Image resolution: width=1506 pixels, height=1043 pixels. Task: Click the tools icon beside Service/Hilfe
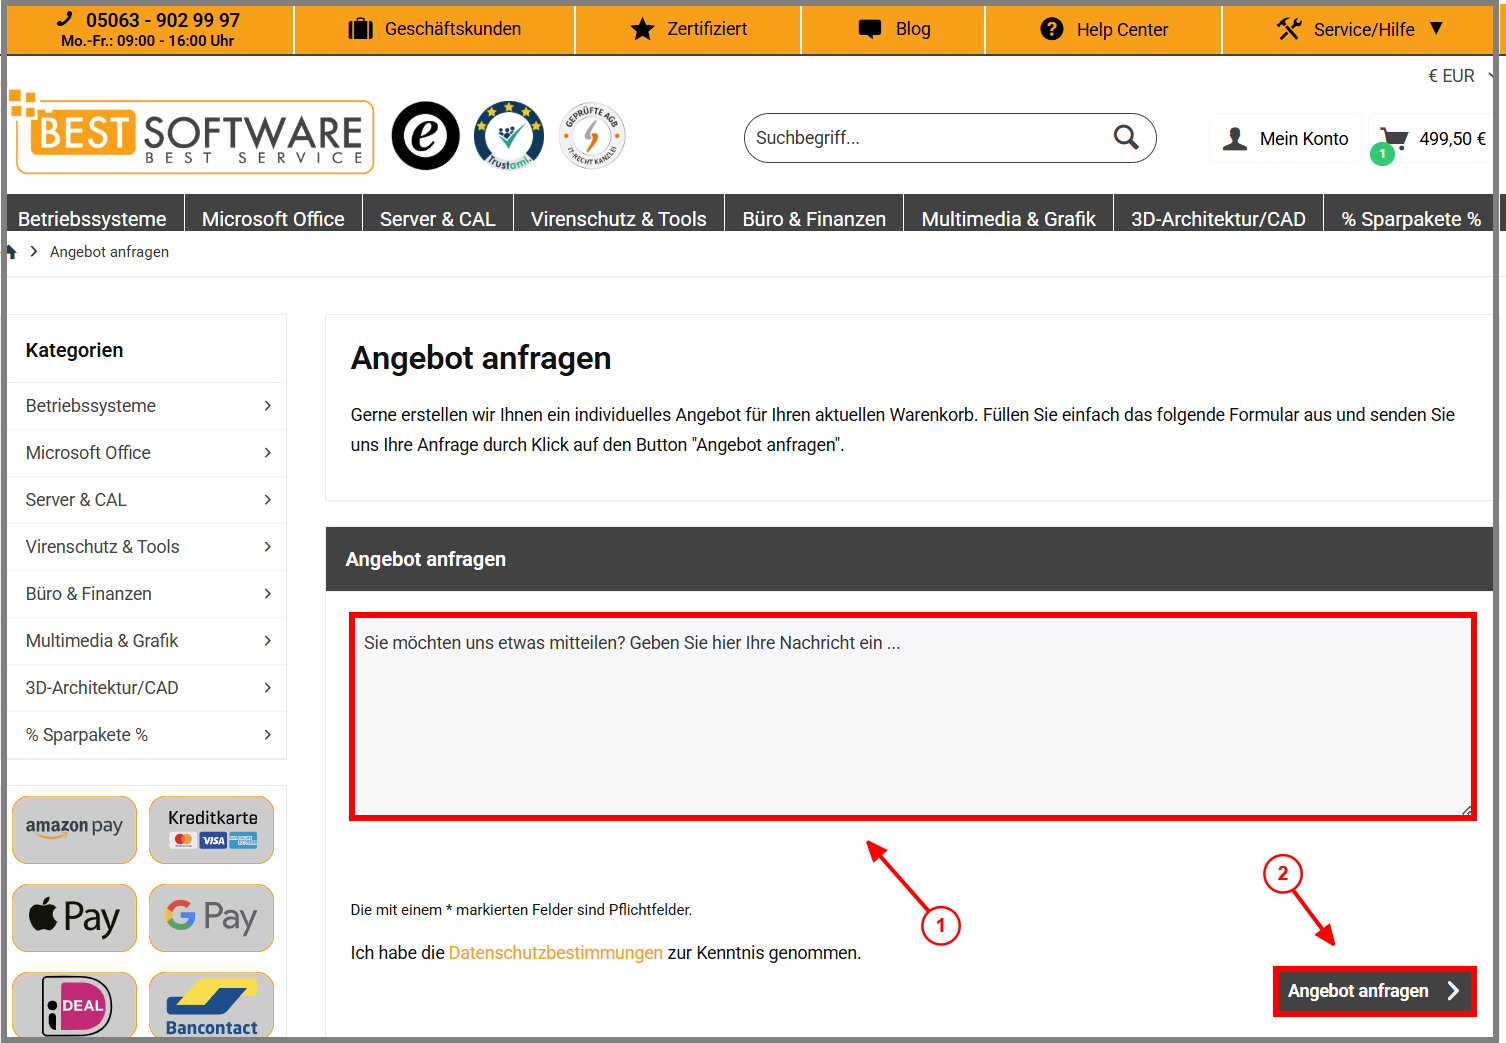(x=1288, y=29)
